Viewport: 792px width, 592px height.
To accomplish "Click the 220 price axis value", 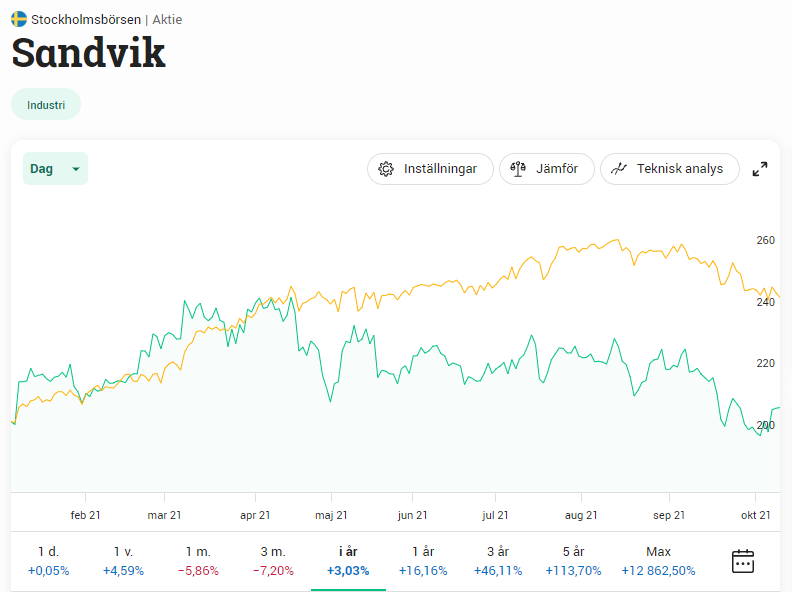I will pos(765,363).
